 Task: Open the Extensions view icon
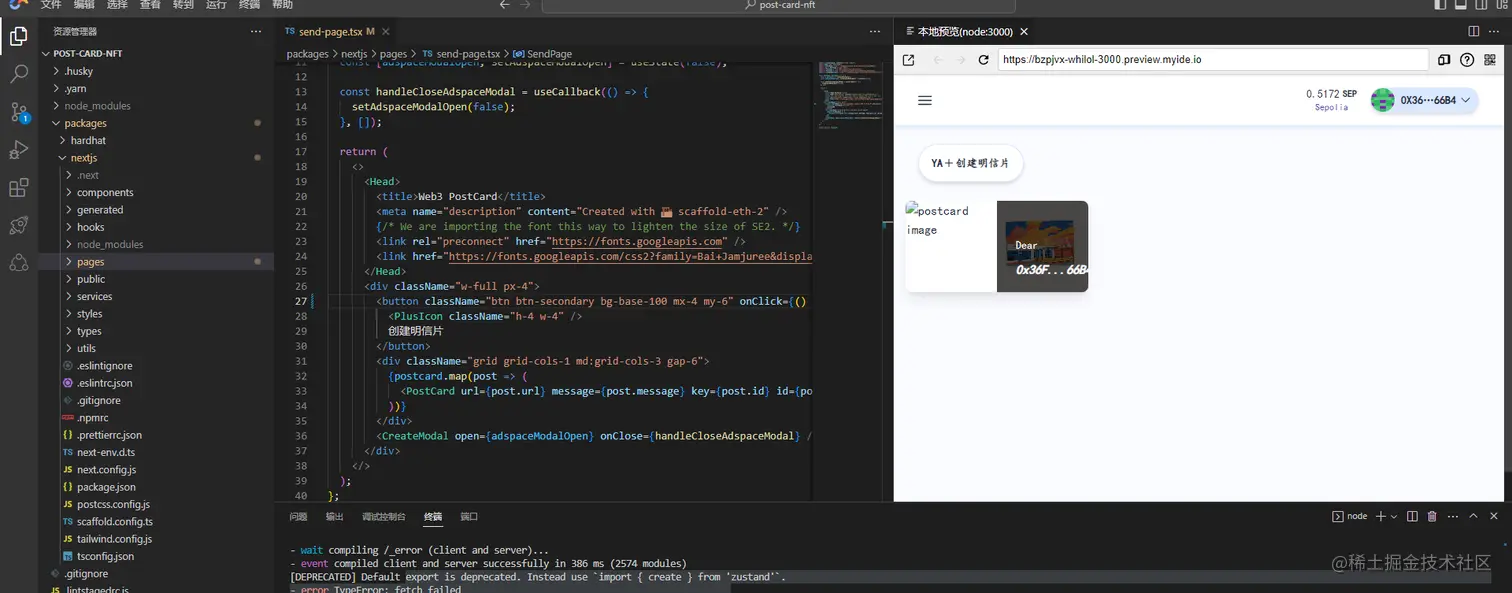18,188
